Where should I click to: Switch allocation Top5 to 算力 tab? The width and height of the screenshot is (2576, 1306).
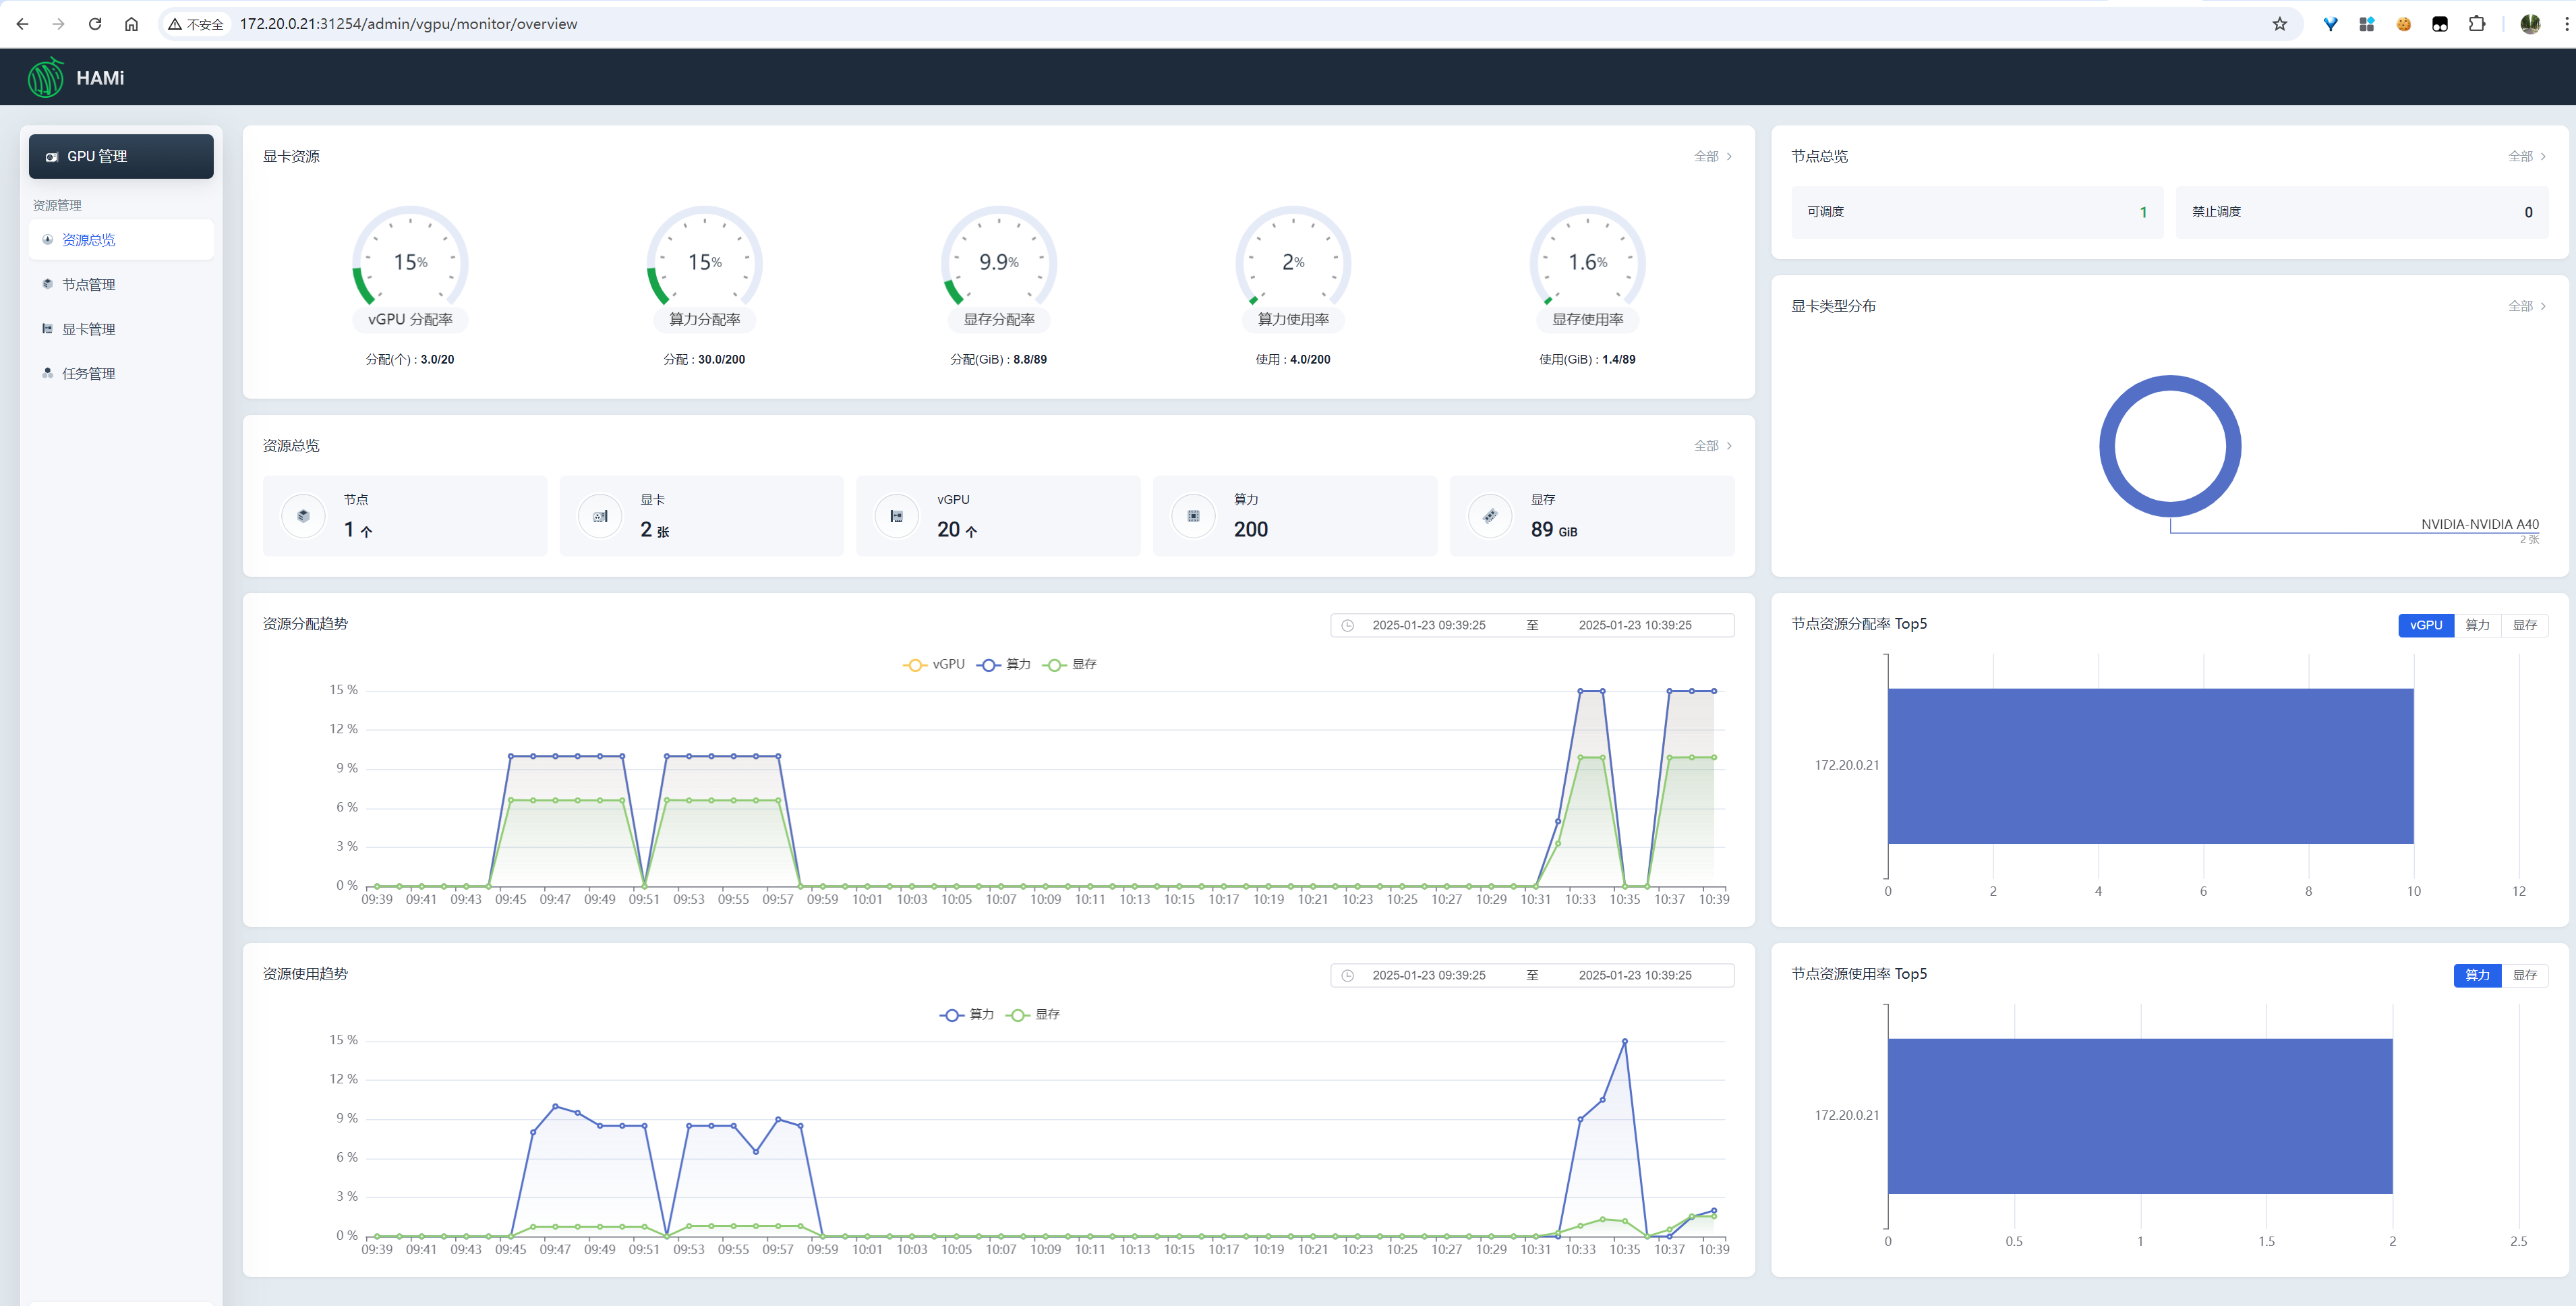(2477, 625)
